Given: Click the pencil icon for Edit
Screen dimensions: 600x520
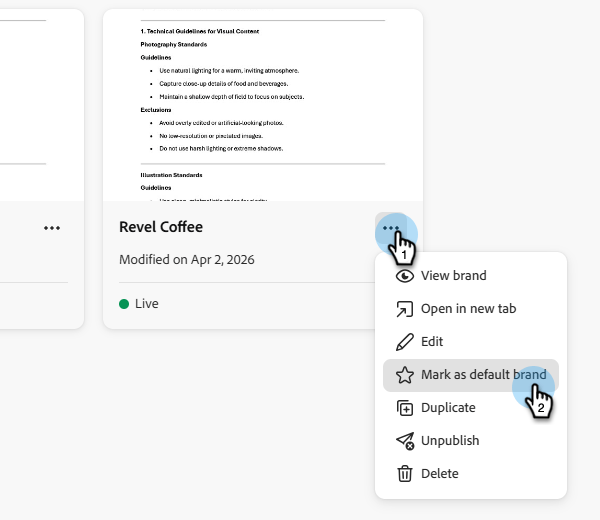Looking at the screenshot, I should (405, 342).
